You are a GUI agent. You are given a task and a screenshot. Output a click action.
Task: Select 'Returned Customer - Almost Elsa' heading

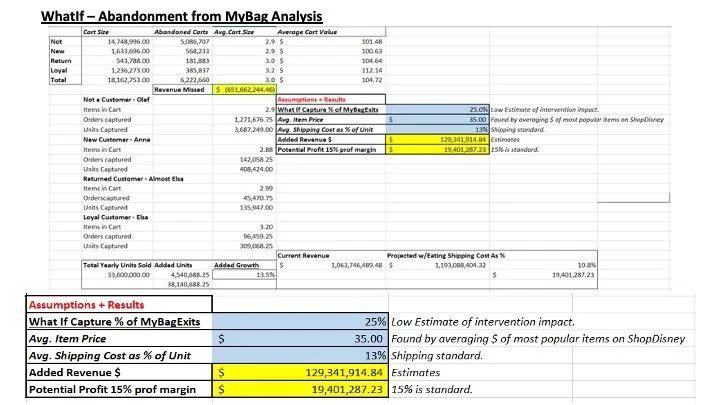coord(133,179)
